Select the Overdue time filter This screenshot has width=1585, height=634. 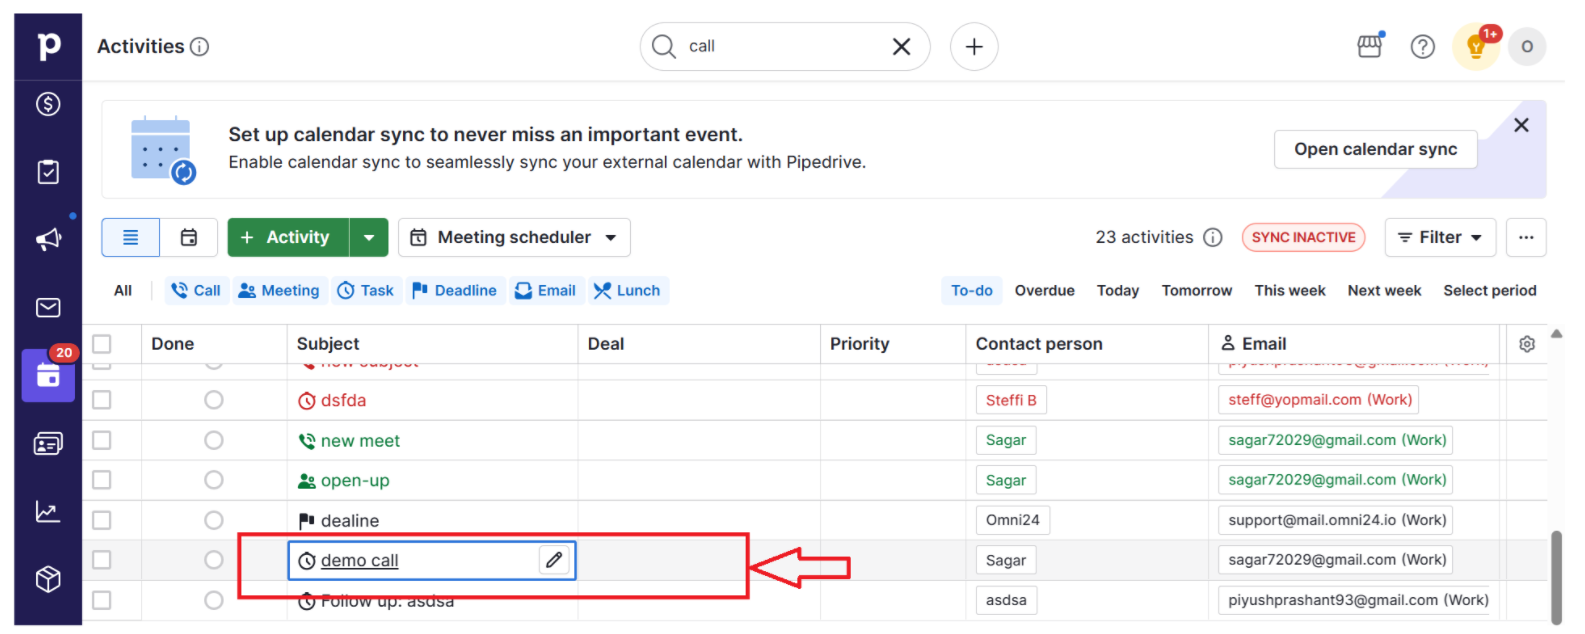pyautogui.click(x=1044, y=290)
